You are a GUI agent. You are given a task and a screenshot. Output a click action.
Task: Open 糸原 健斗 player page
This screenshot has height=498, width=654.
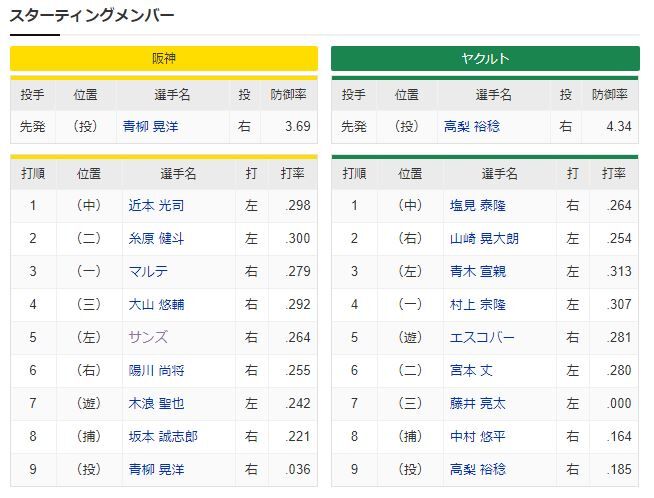156,238
